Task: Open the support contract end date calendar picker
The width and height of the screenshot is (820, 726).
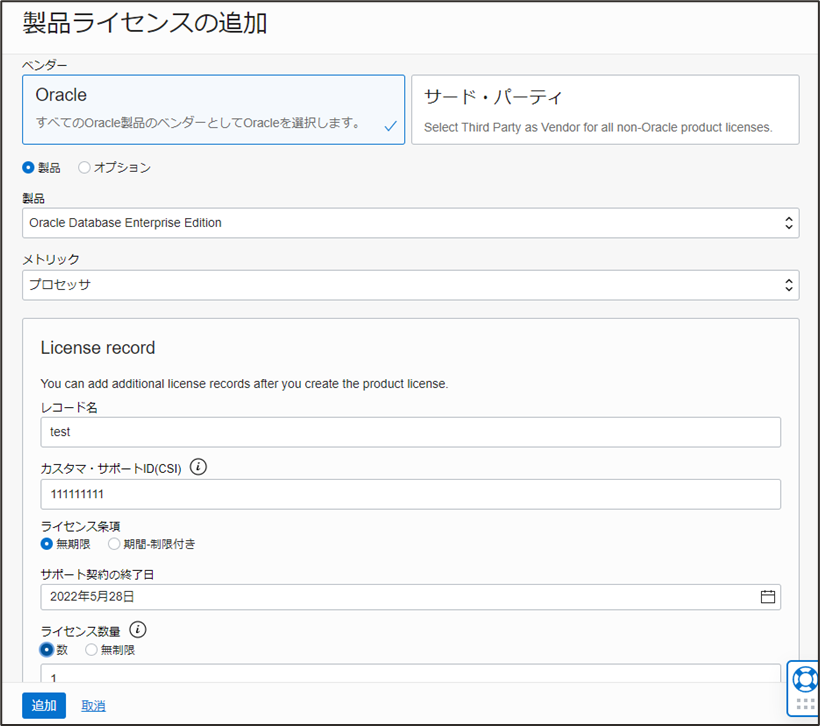Action: (x=768, y=596)
